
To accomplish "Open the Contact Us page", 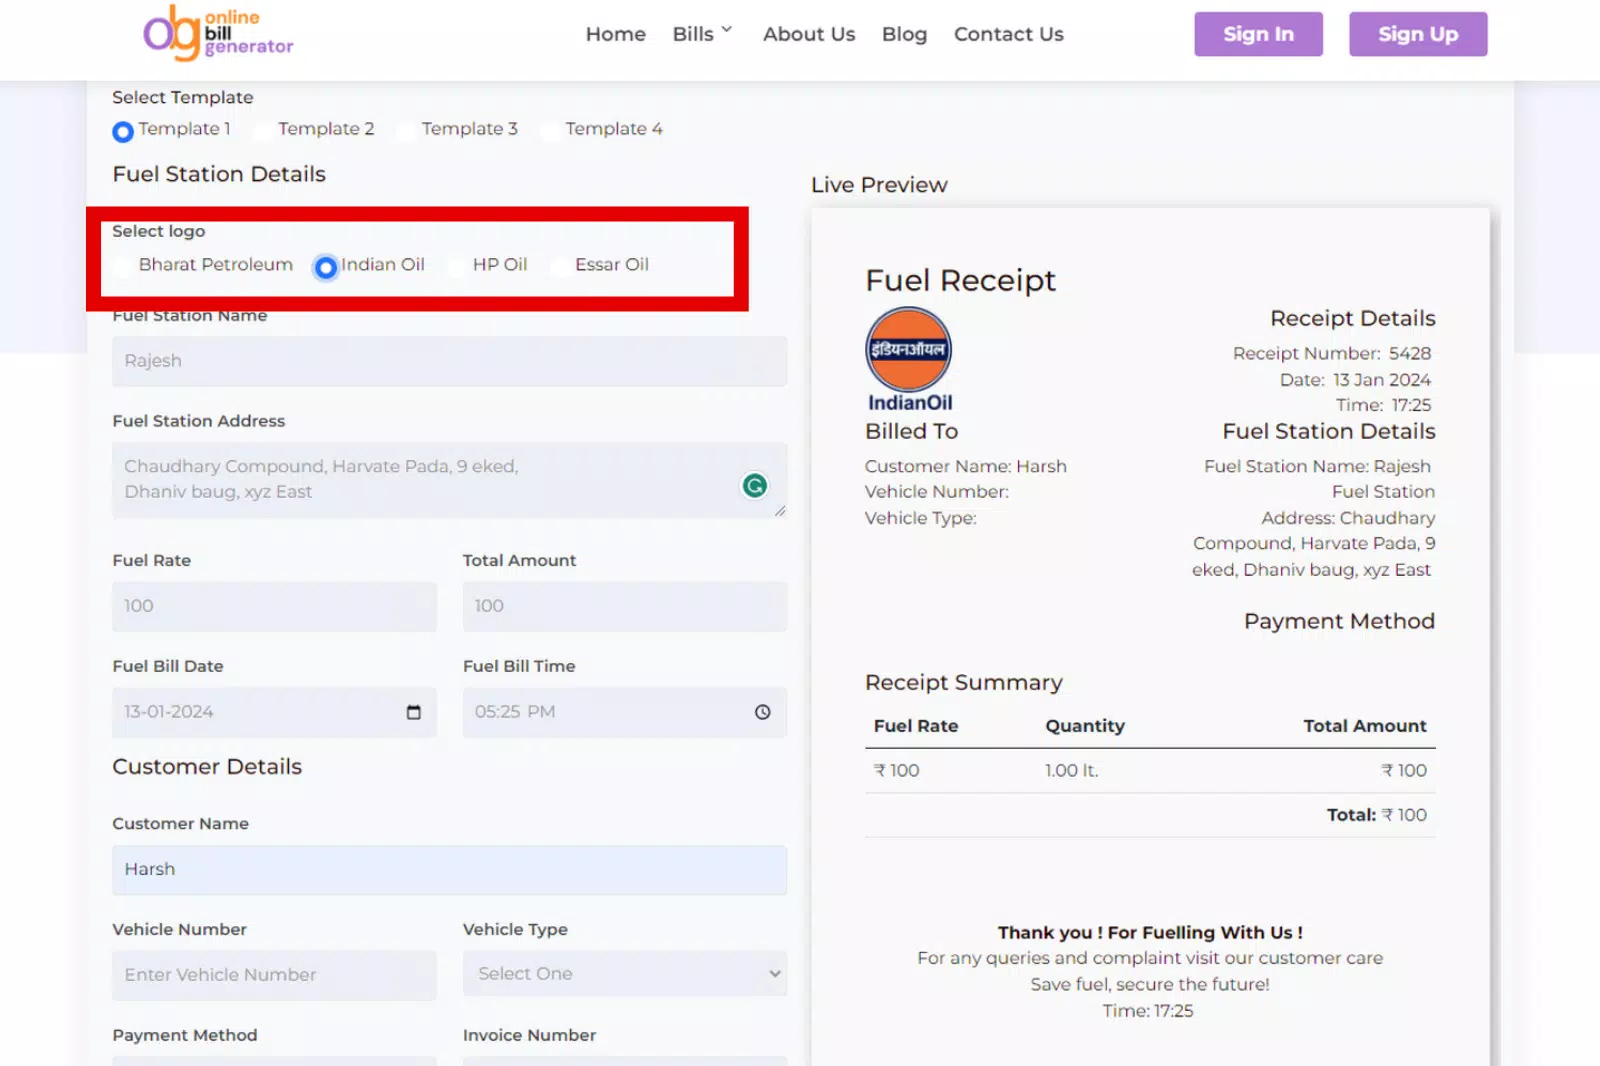I will point(1008,34).
